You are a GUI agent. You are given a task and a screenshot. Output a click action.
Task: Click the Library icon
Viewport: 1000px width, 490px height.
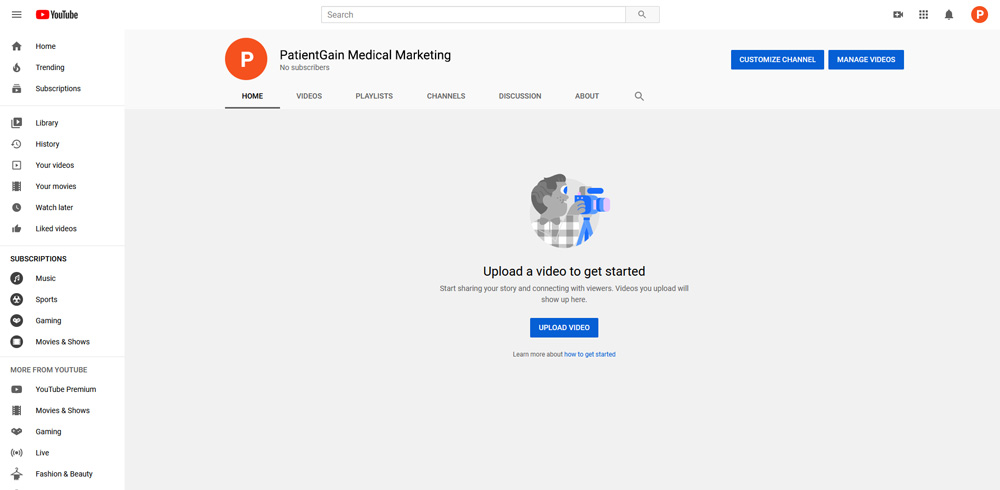click(x=17, y=123)
